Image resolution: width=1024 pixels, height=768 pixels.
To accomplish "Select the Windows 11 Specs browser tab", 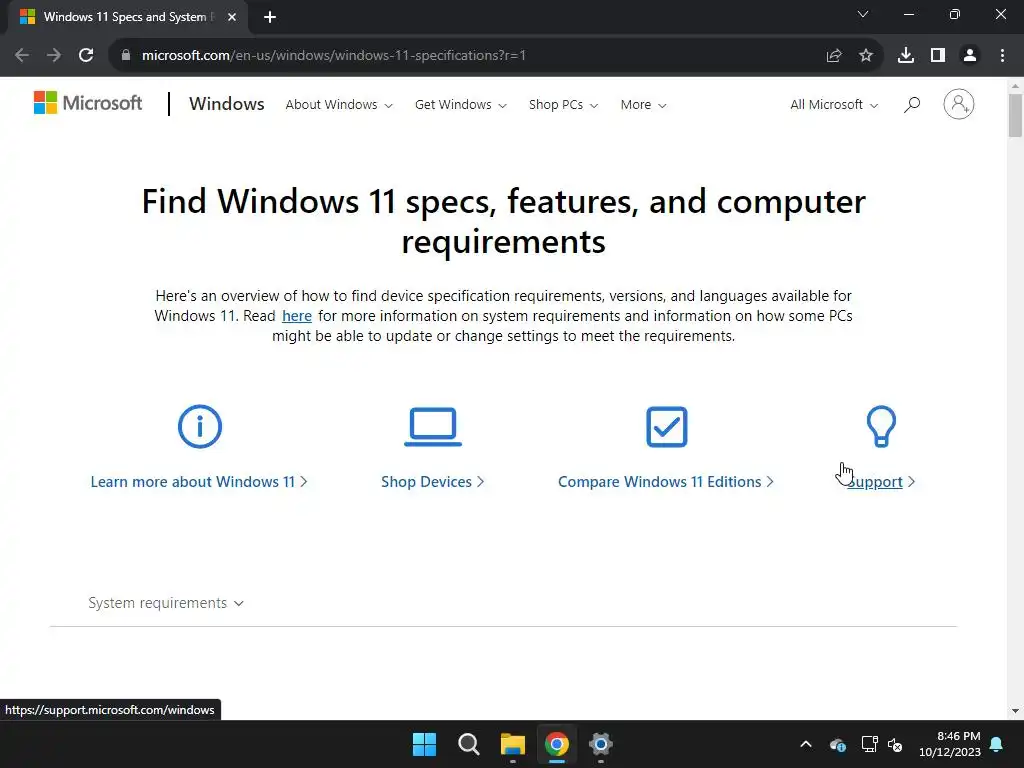I will tap(127, 17).
